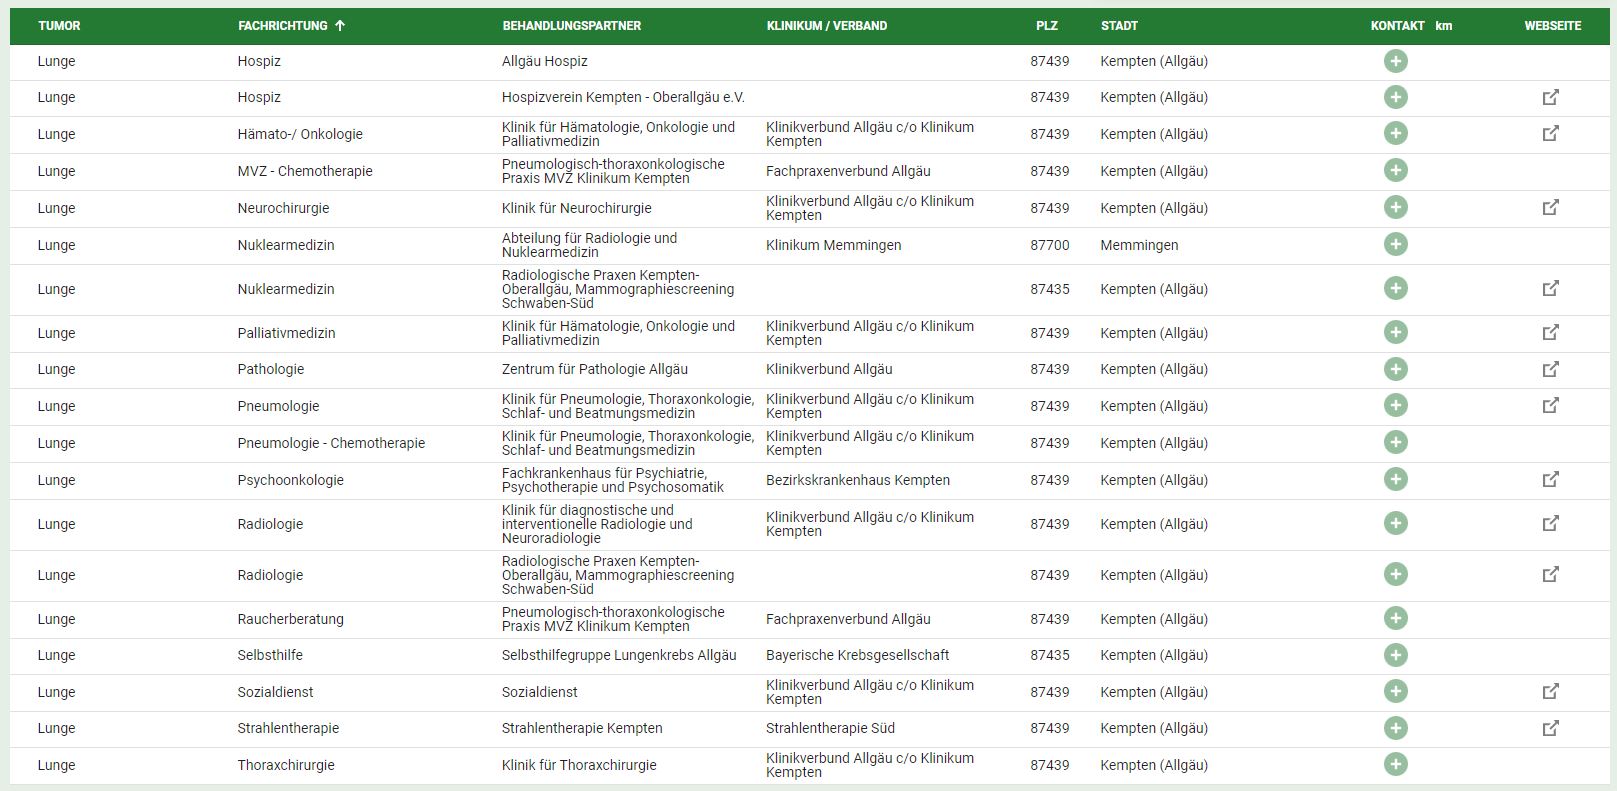Click the plus icon in the Radiologie 87439 Praxen row

tap(1395, 574)
